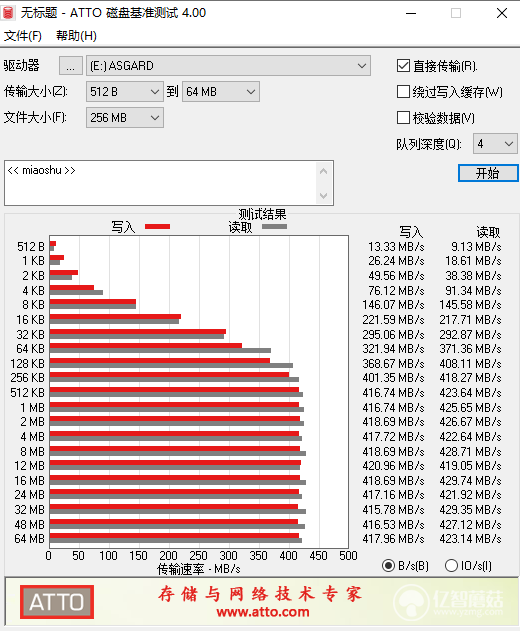Open the 文件(F) menu
520x631 pixels.
tap(23, 36)
